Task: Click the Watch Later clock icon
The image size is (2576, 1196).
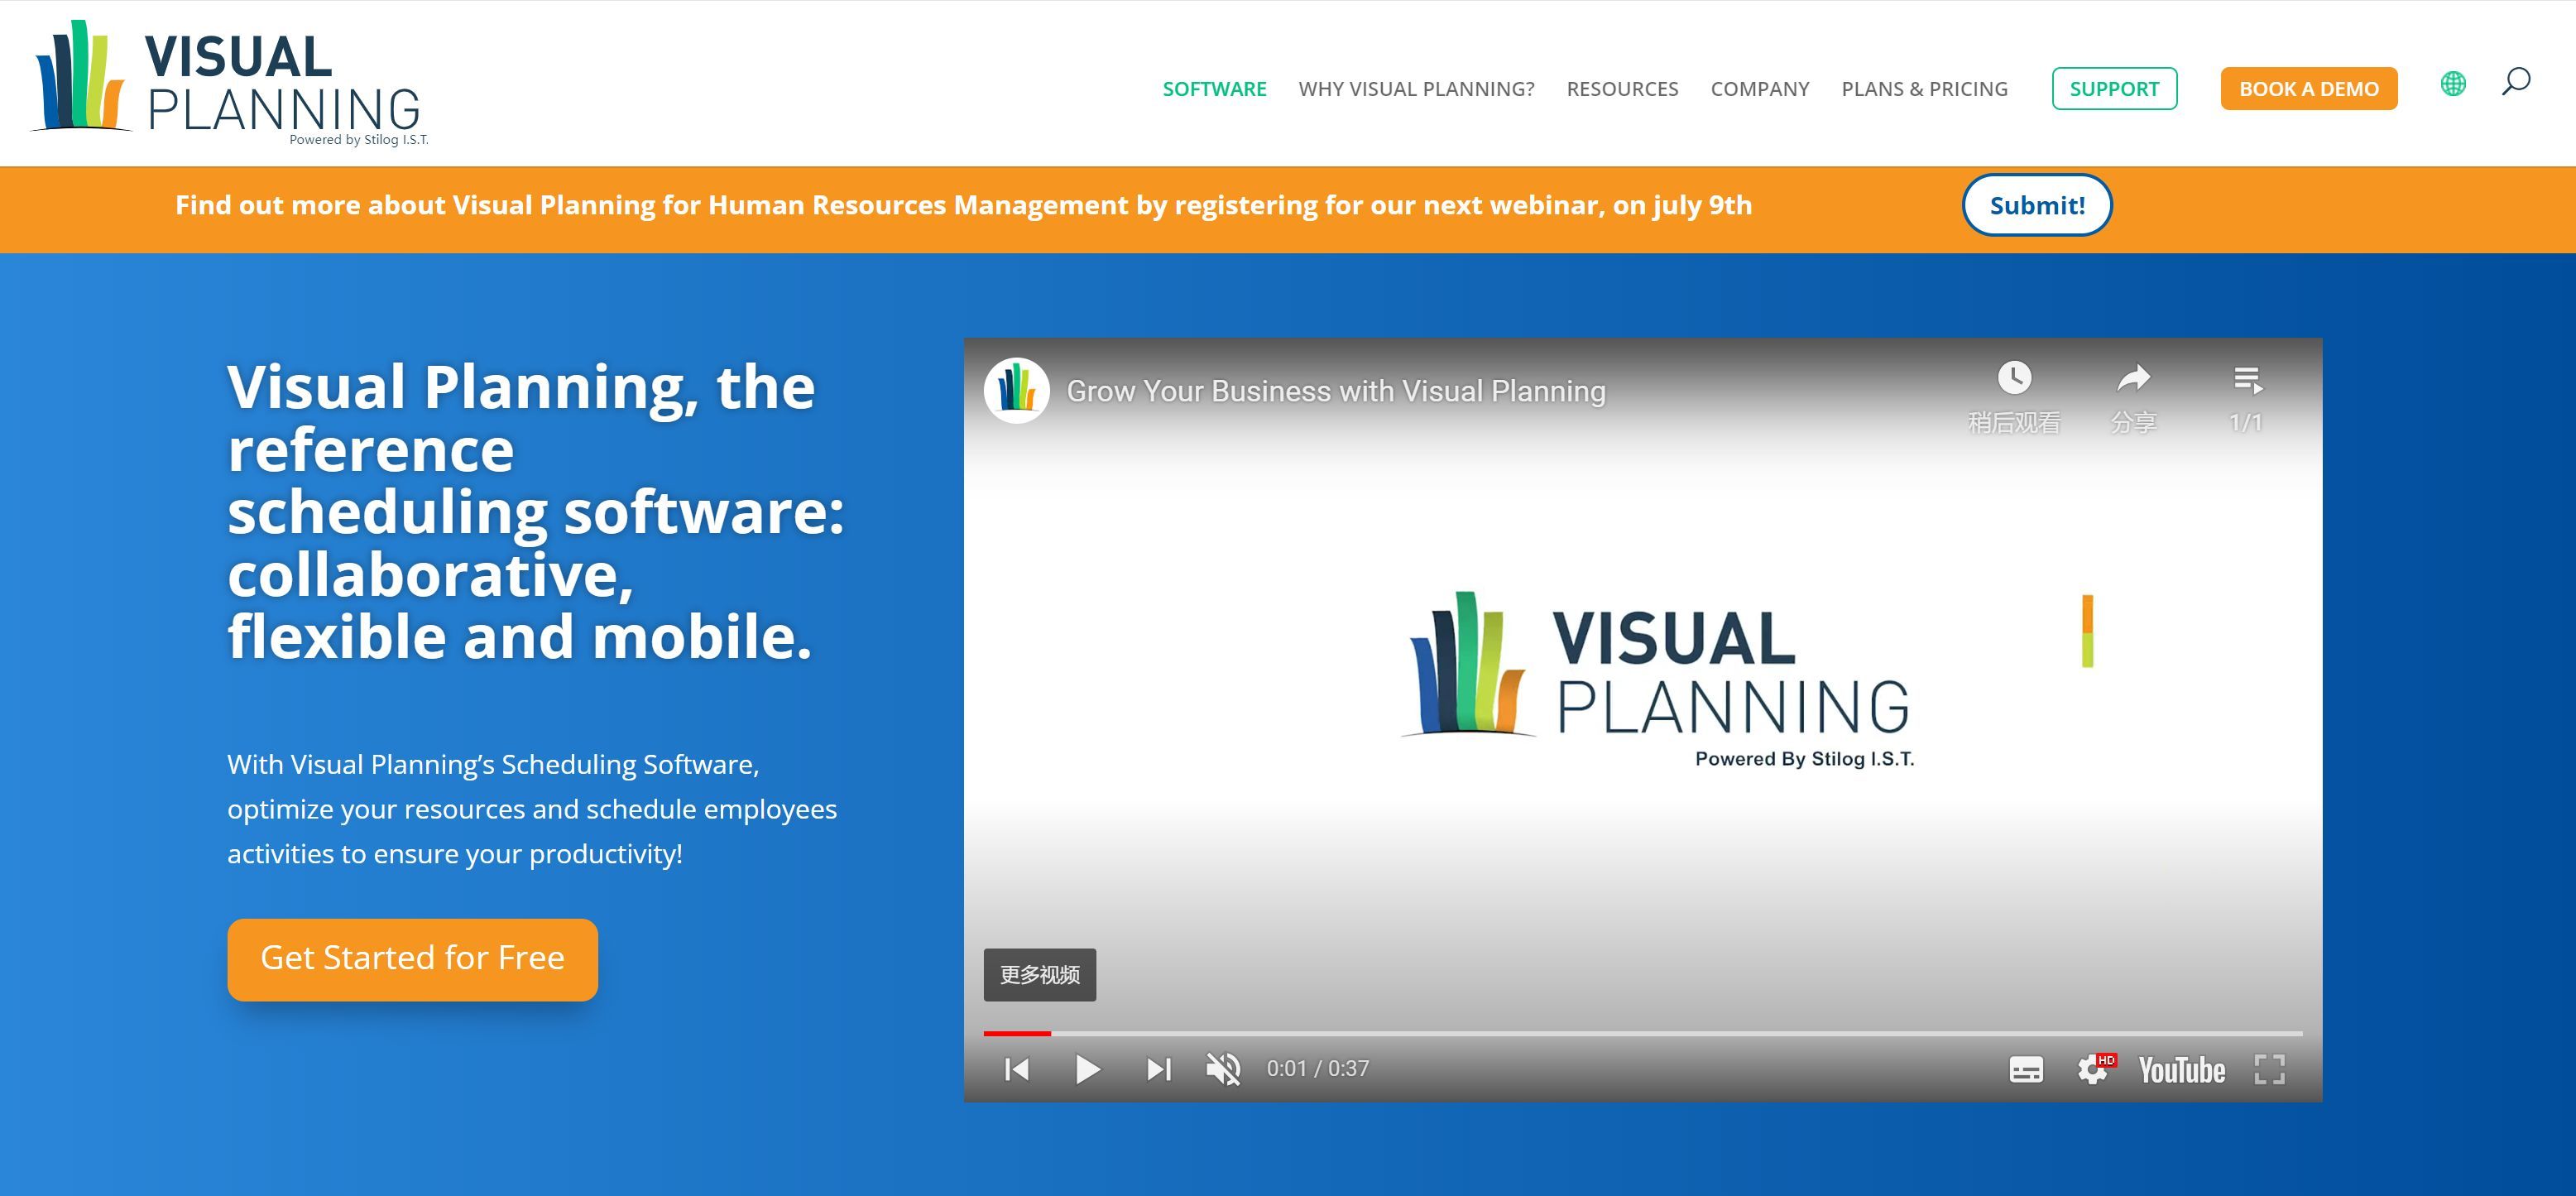Action: tap(2014, 378)
